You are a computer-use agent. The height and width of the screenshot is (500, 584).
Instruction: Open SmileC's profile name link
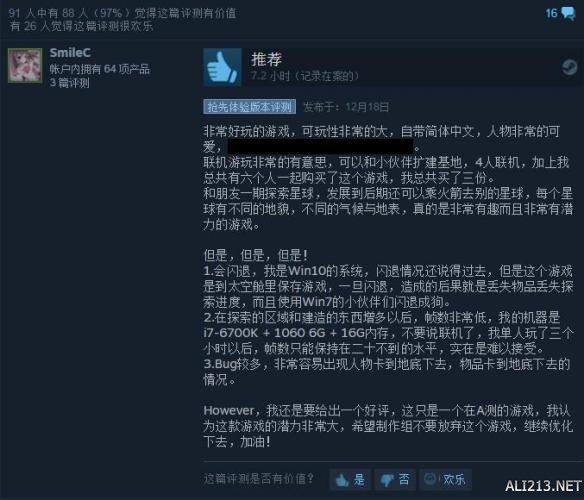click(70, 53)
